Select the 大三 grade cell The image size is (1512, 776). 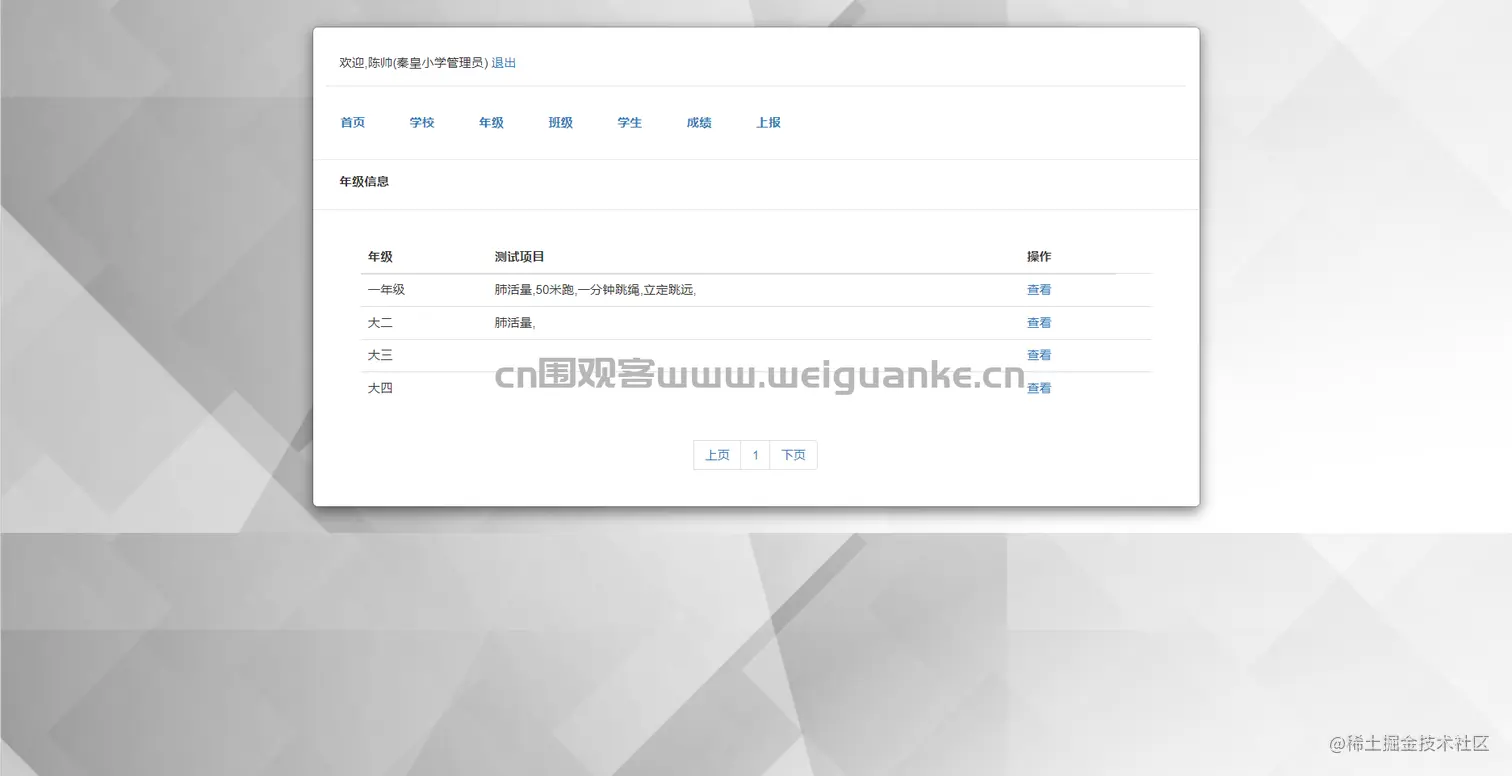tap(380, 355)
